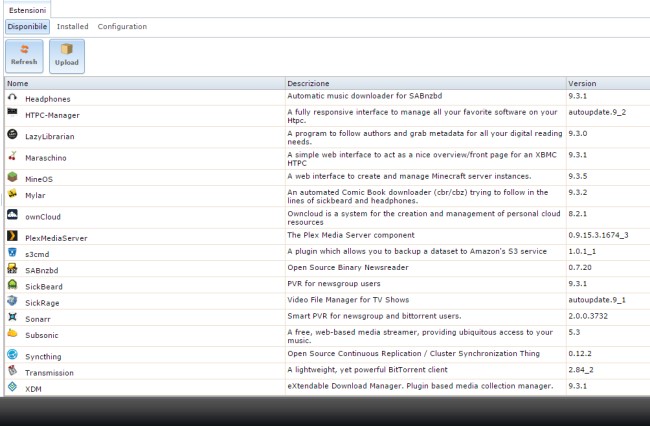Click 'A lightweight, yet powerful BitTorrent client'
The height and width of the screenshot is (426, 650).
coord(367,370)
